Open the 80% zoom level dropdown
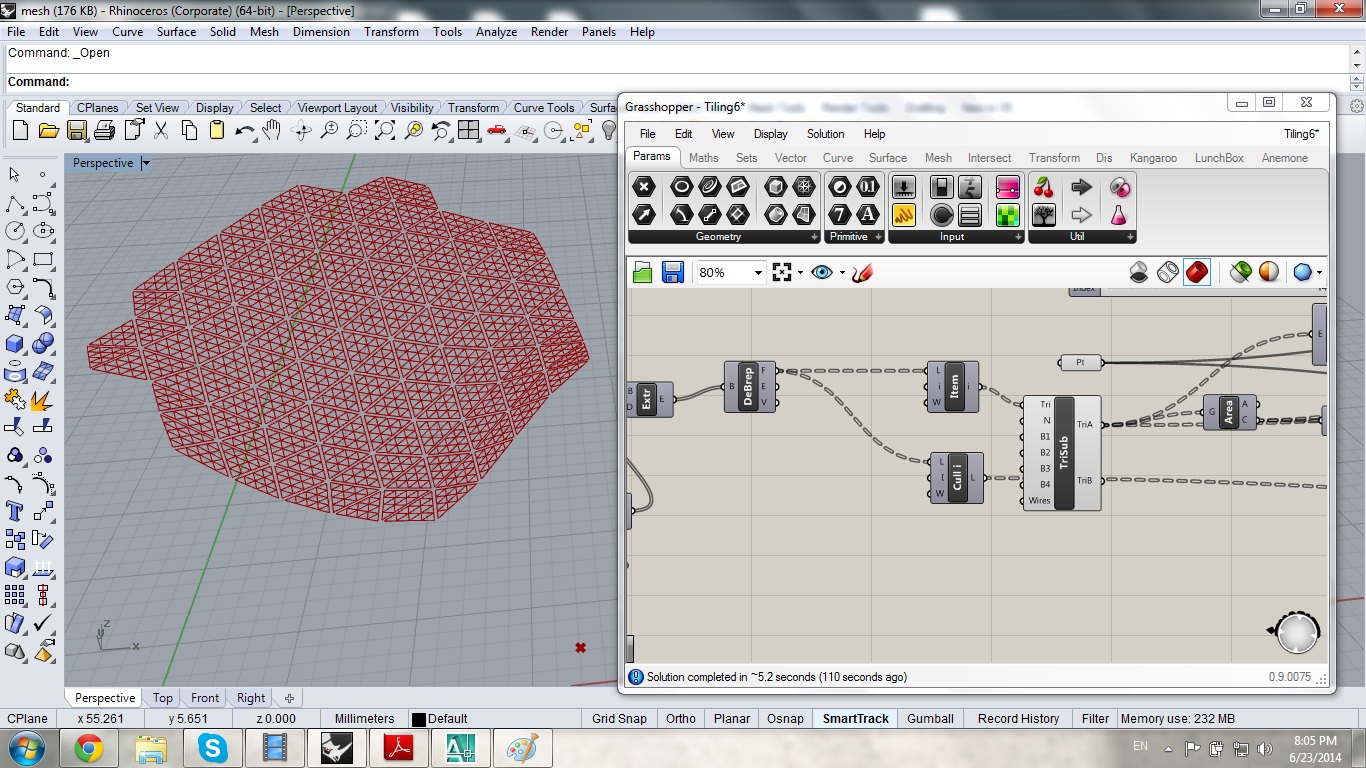This screenshot has height=768, width=1366. coord(758,272)
